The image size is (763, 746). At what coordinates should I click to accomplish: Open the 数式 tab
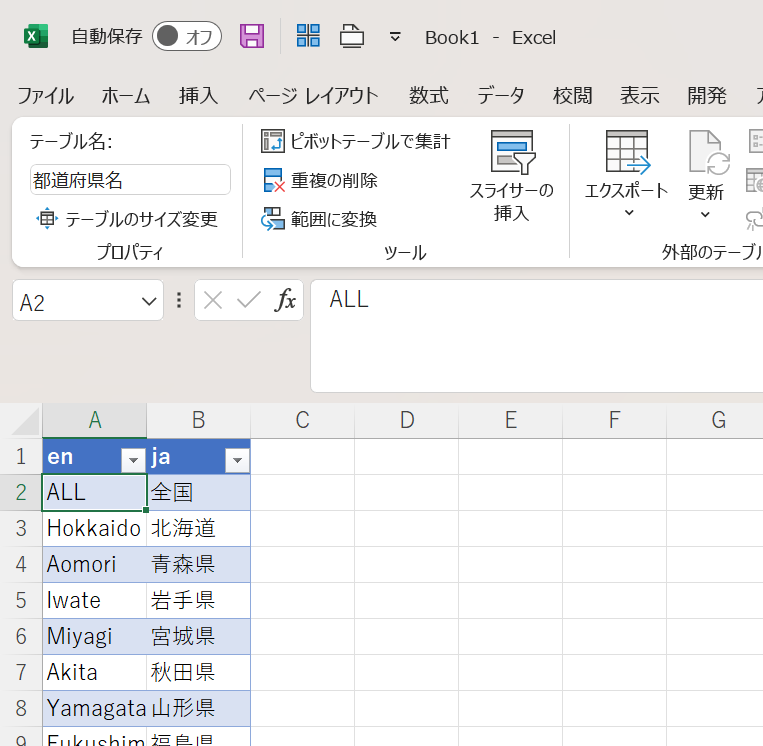click(428, 95)
